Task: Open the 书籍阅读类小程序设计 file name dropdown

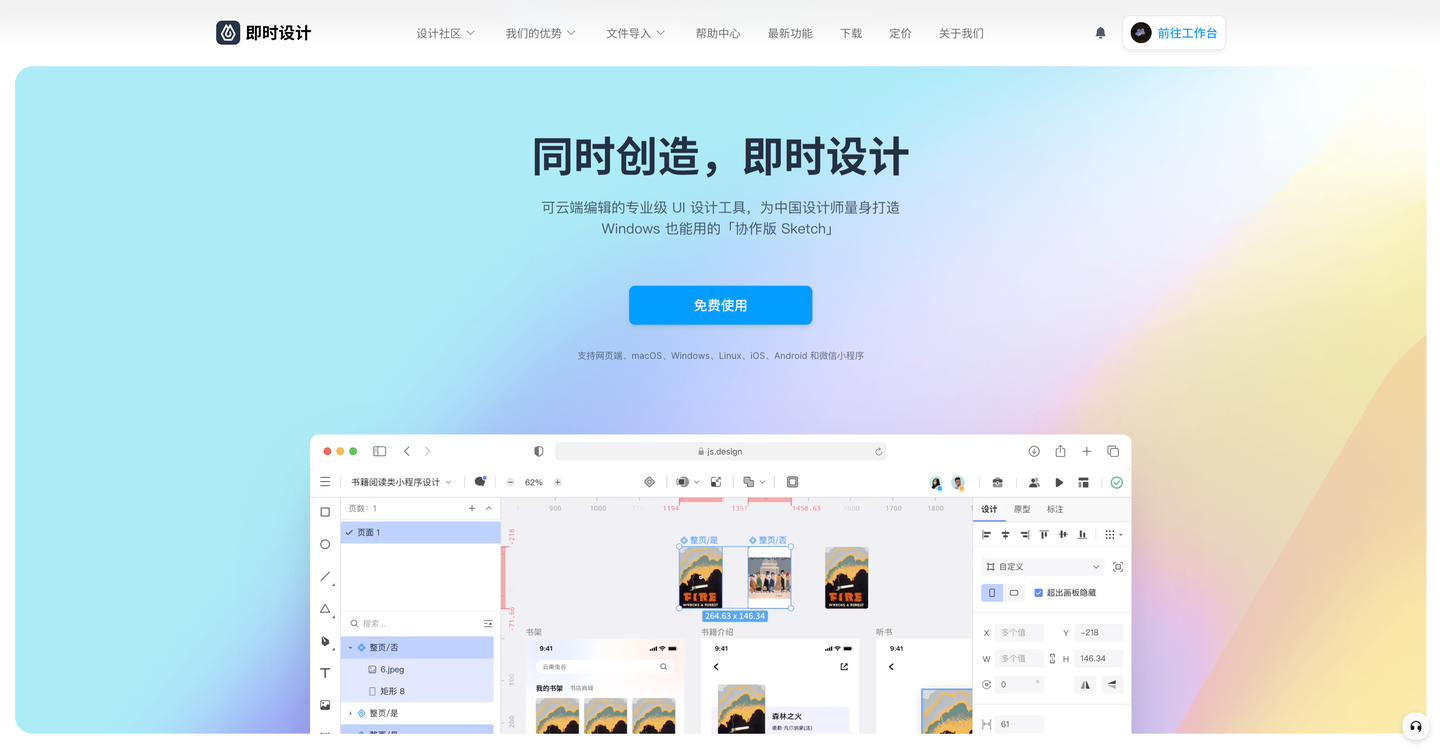Action: point(401,482)
